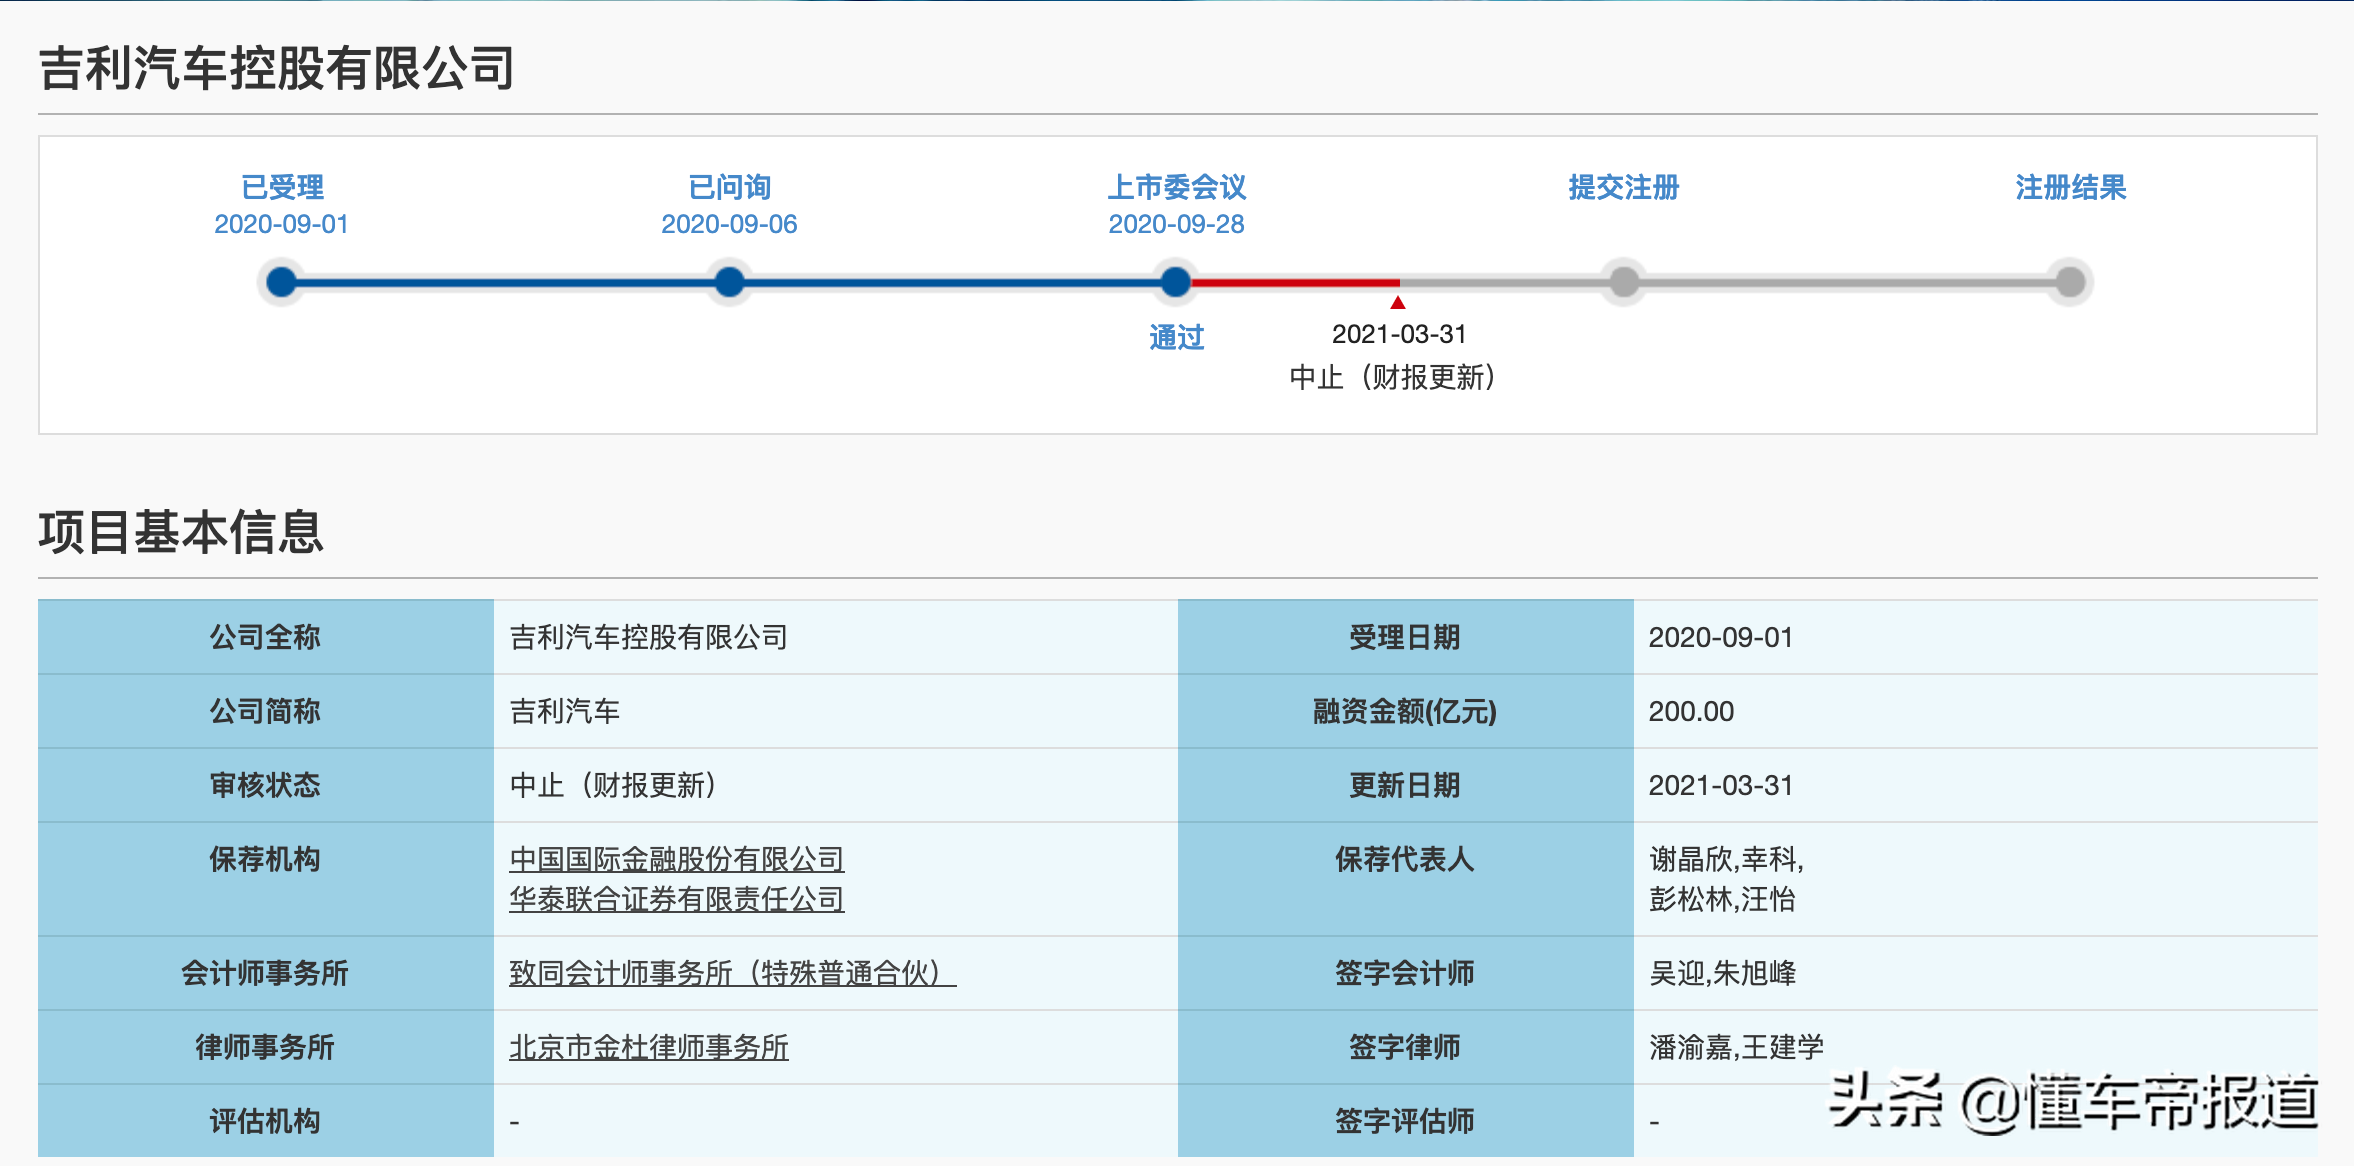
Task: Click the 已问询 timeline node dot
Action: click(x=730, y=282)
